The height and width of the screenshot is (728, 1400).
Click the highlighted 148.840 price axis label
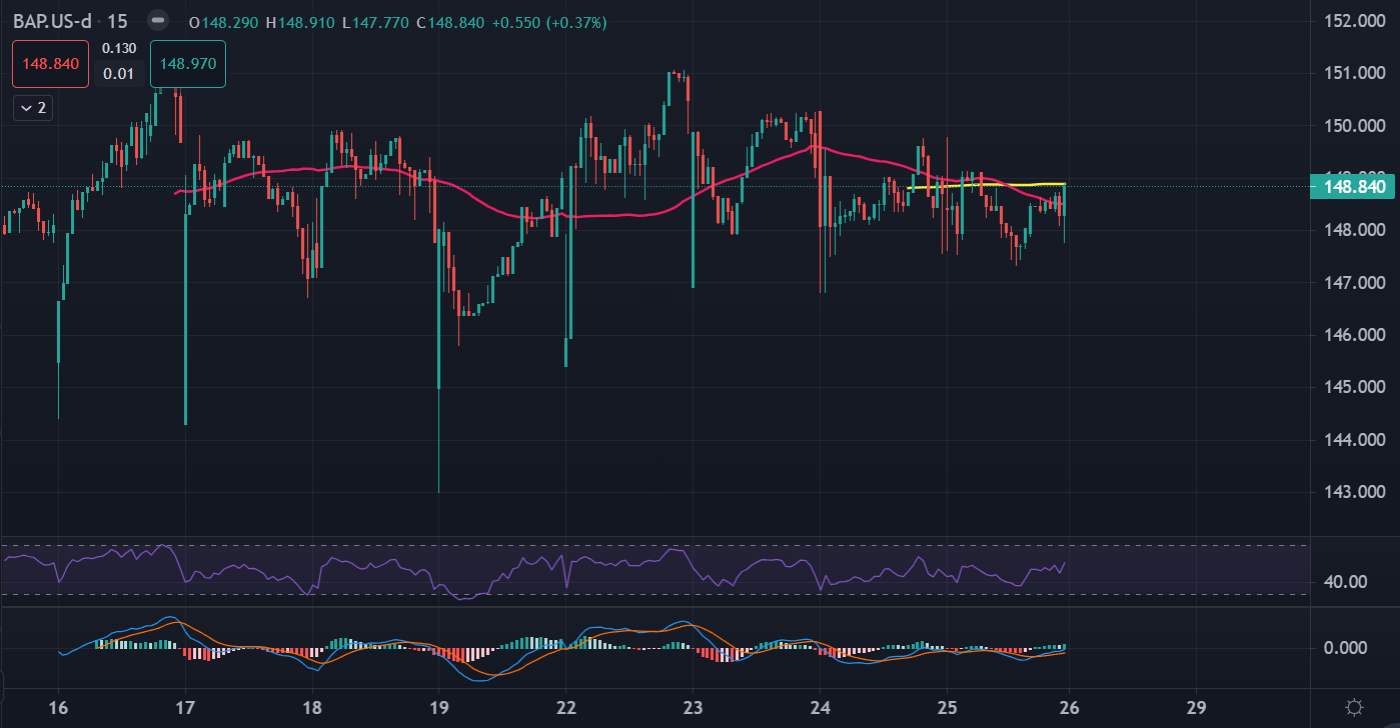click(x=1354, y=187)
